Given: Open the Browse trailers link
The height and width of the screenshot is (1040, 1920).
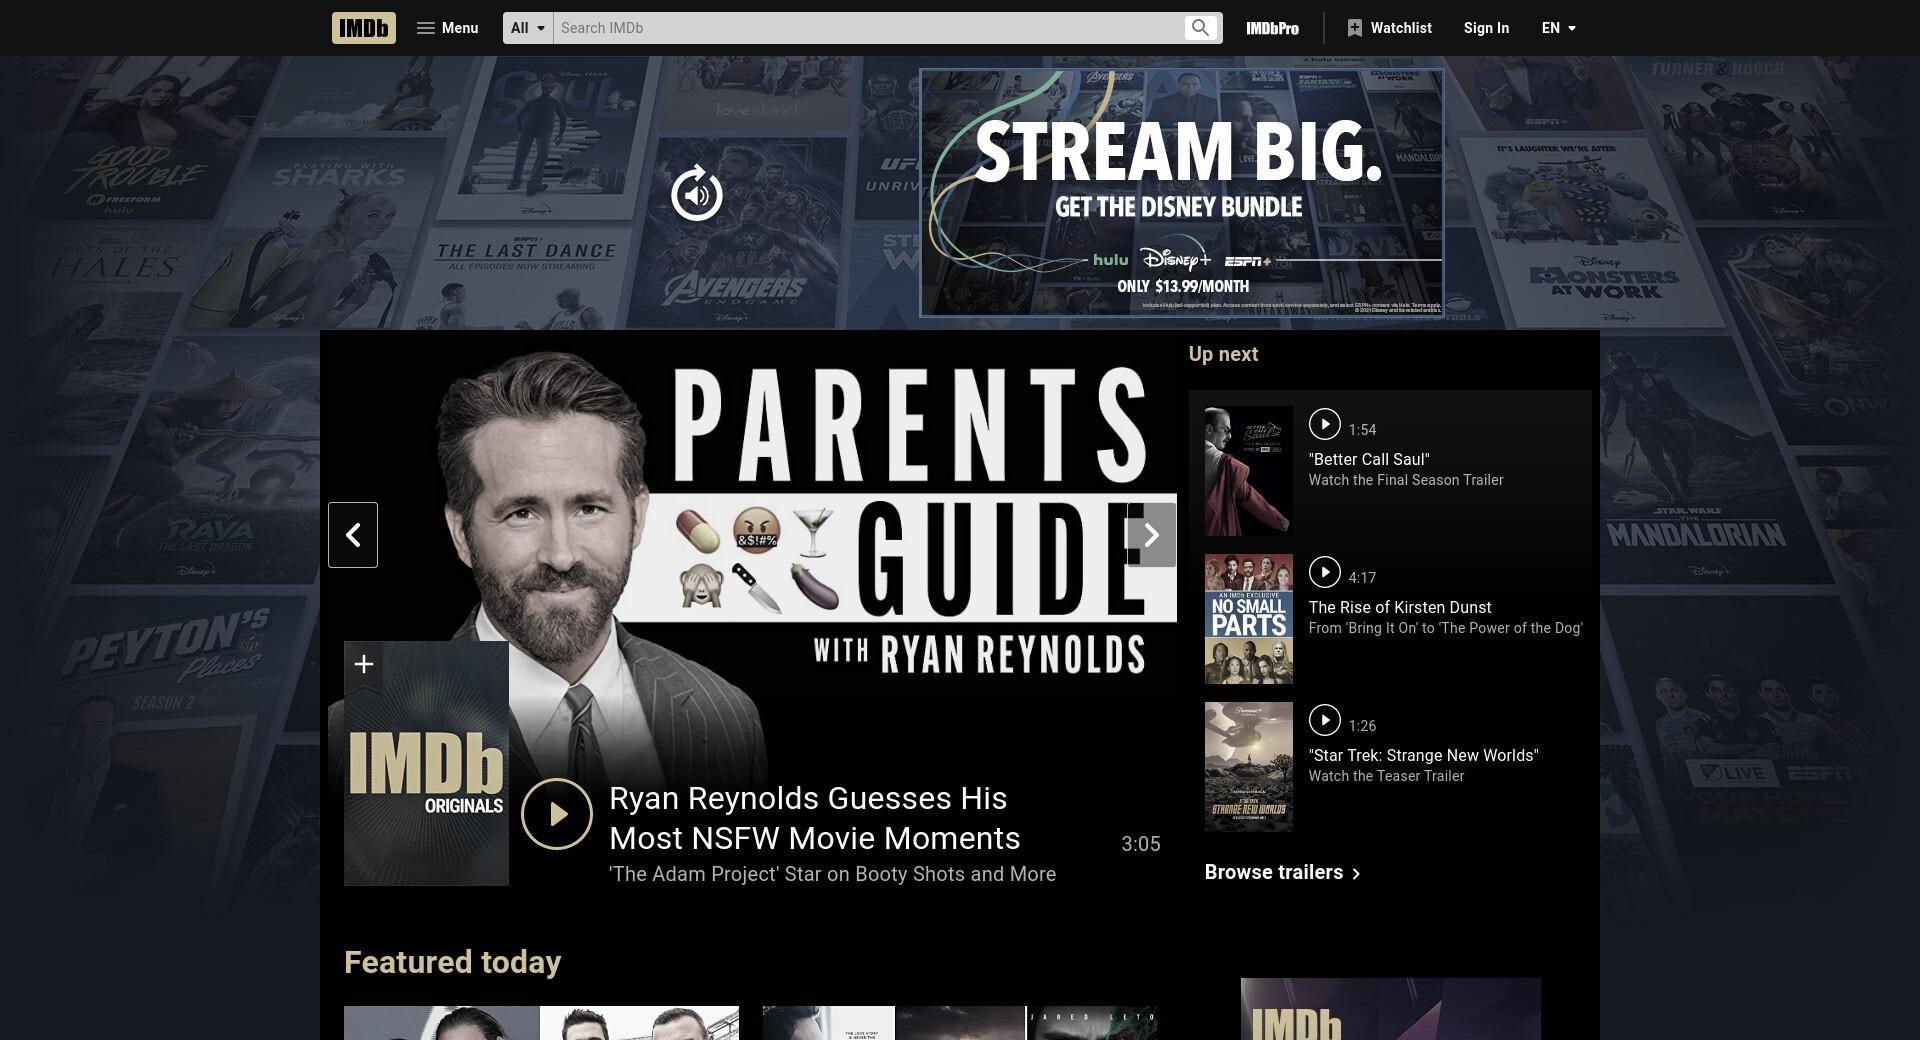Looking at the screenshot, I should 1283,872.
